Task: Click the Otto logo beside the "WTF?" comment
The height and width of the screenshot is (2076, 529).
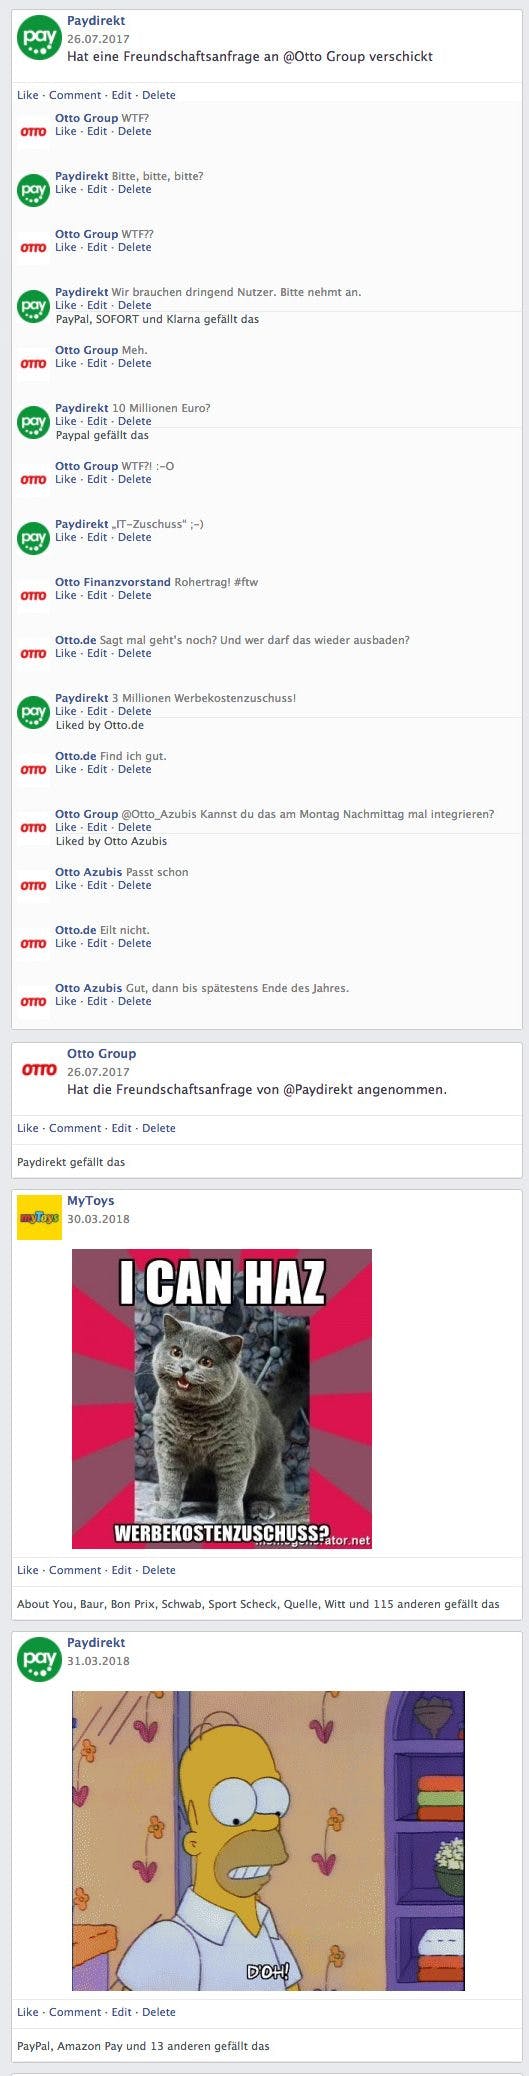Action: pos(33,131)
